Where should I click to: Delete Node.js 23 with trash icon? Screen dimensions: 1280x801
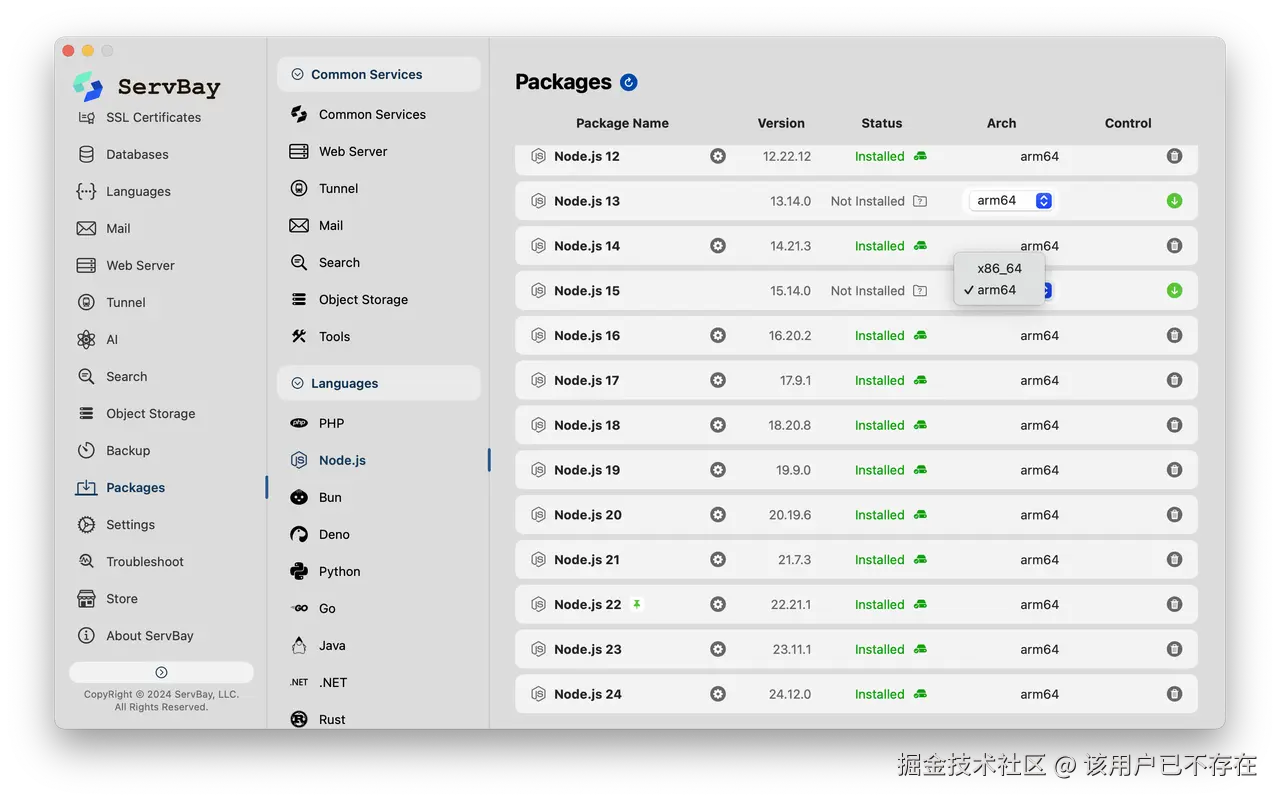[1175, 649]
